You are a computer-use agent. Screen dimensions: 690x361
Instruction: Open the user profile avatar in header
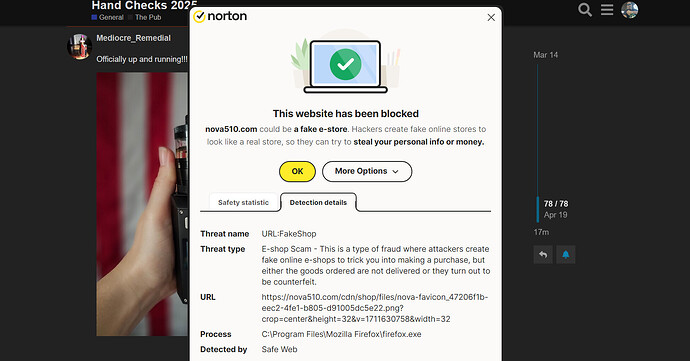630,10
